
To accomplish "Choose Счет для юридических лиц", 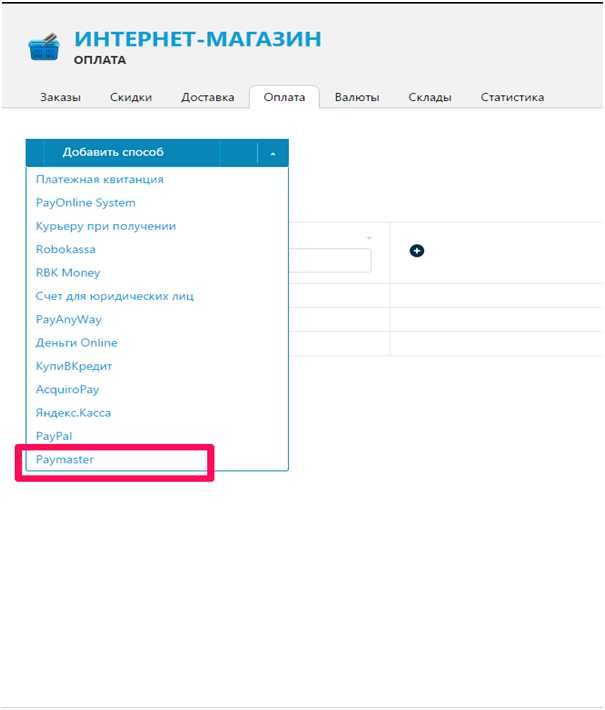I will click(x=114, y=296).
